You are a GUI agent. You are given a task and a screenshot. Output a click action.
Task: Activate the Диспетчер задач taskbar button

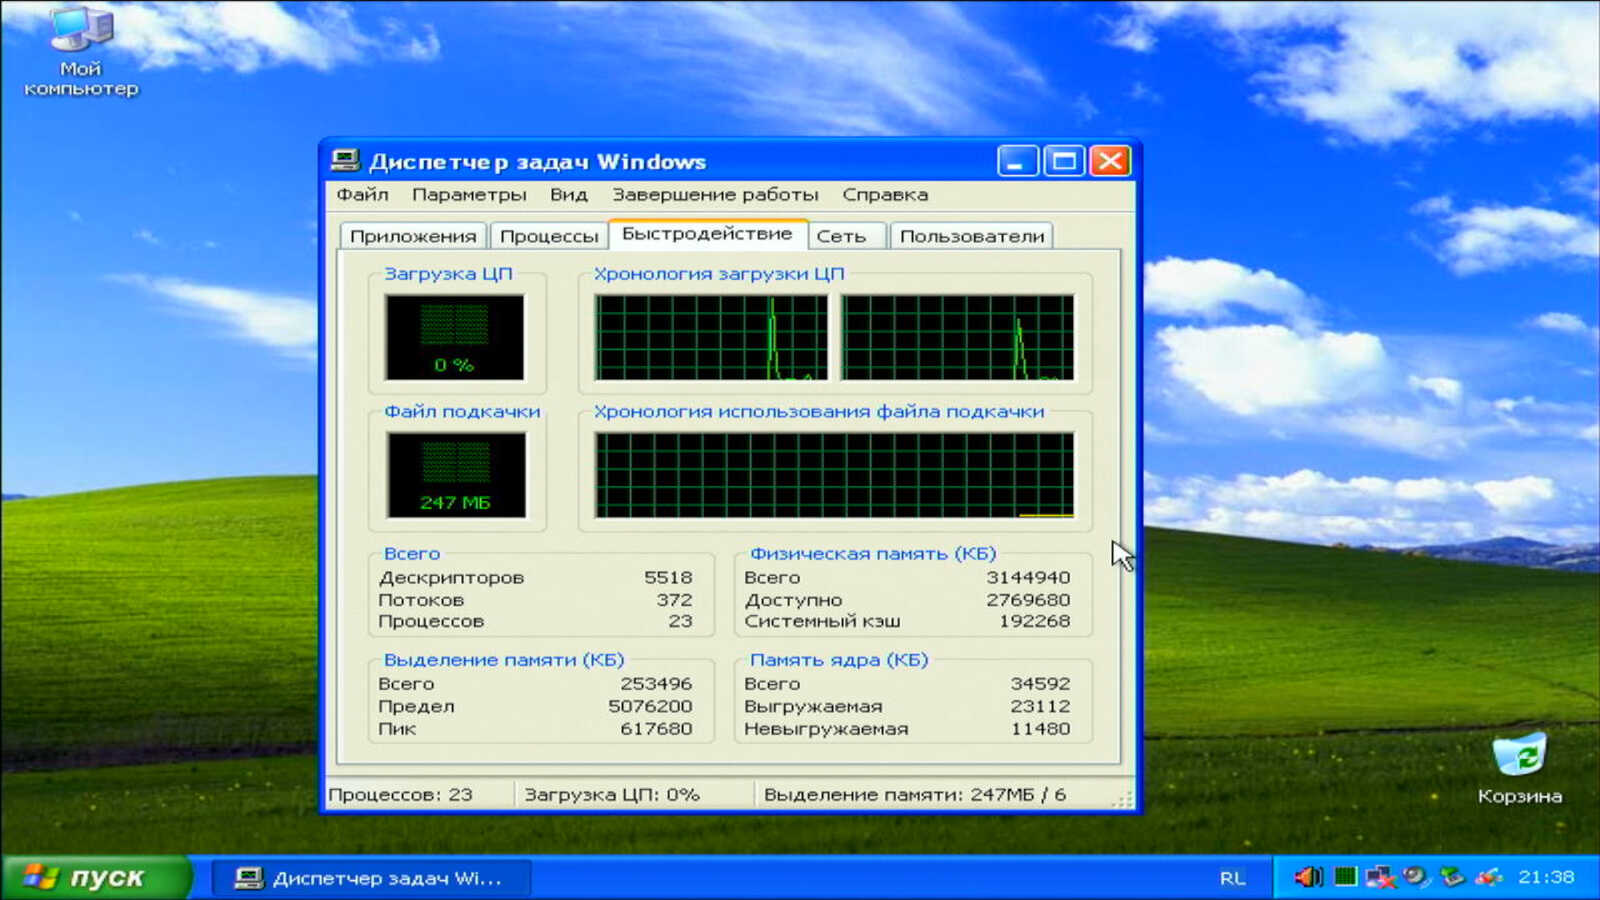(371, 878)
